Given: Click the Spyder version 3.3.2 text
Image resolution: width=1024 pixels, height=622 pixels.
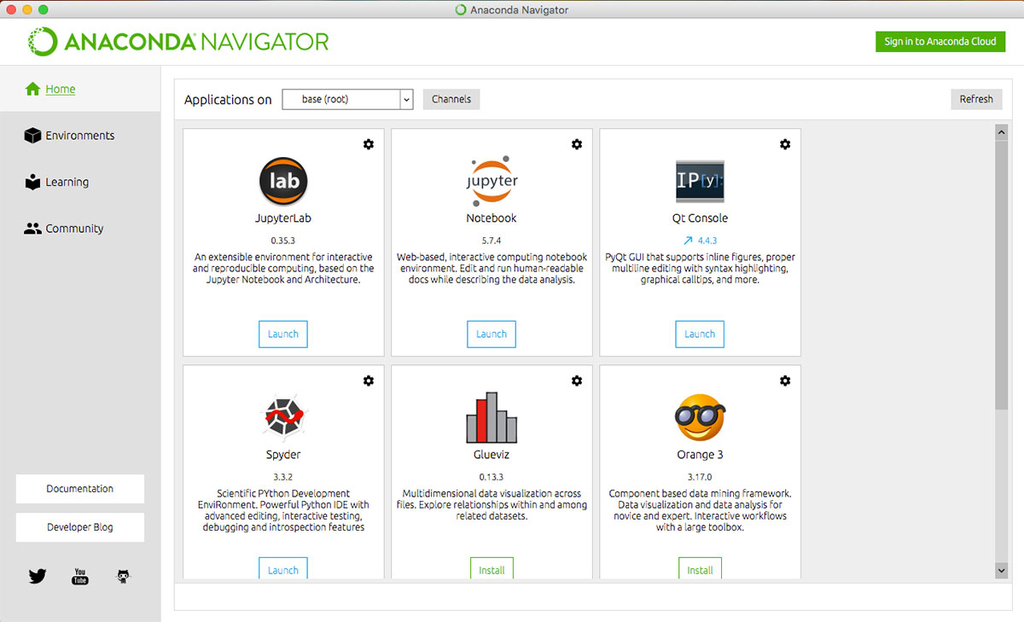Looking at the screenshot, I should (283, 477).
